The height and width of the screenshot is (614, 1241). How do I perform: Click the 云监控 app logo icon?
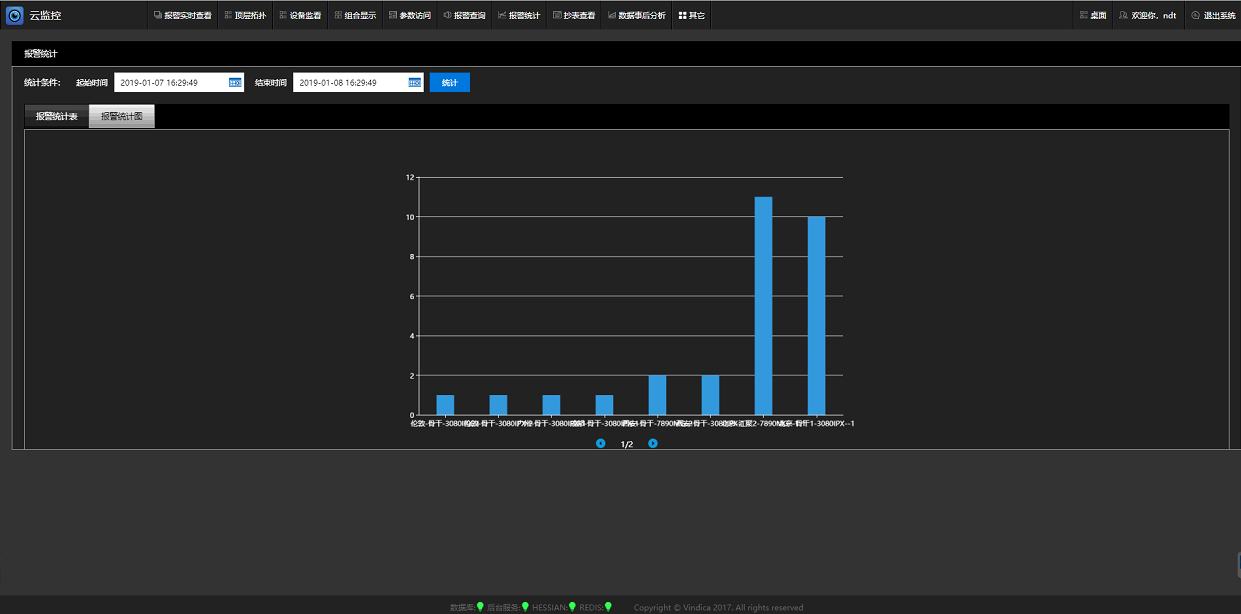[x=15, y=15]
